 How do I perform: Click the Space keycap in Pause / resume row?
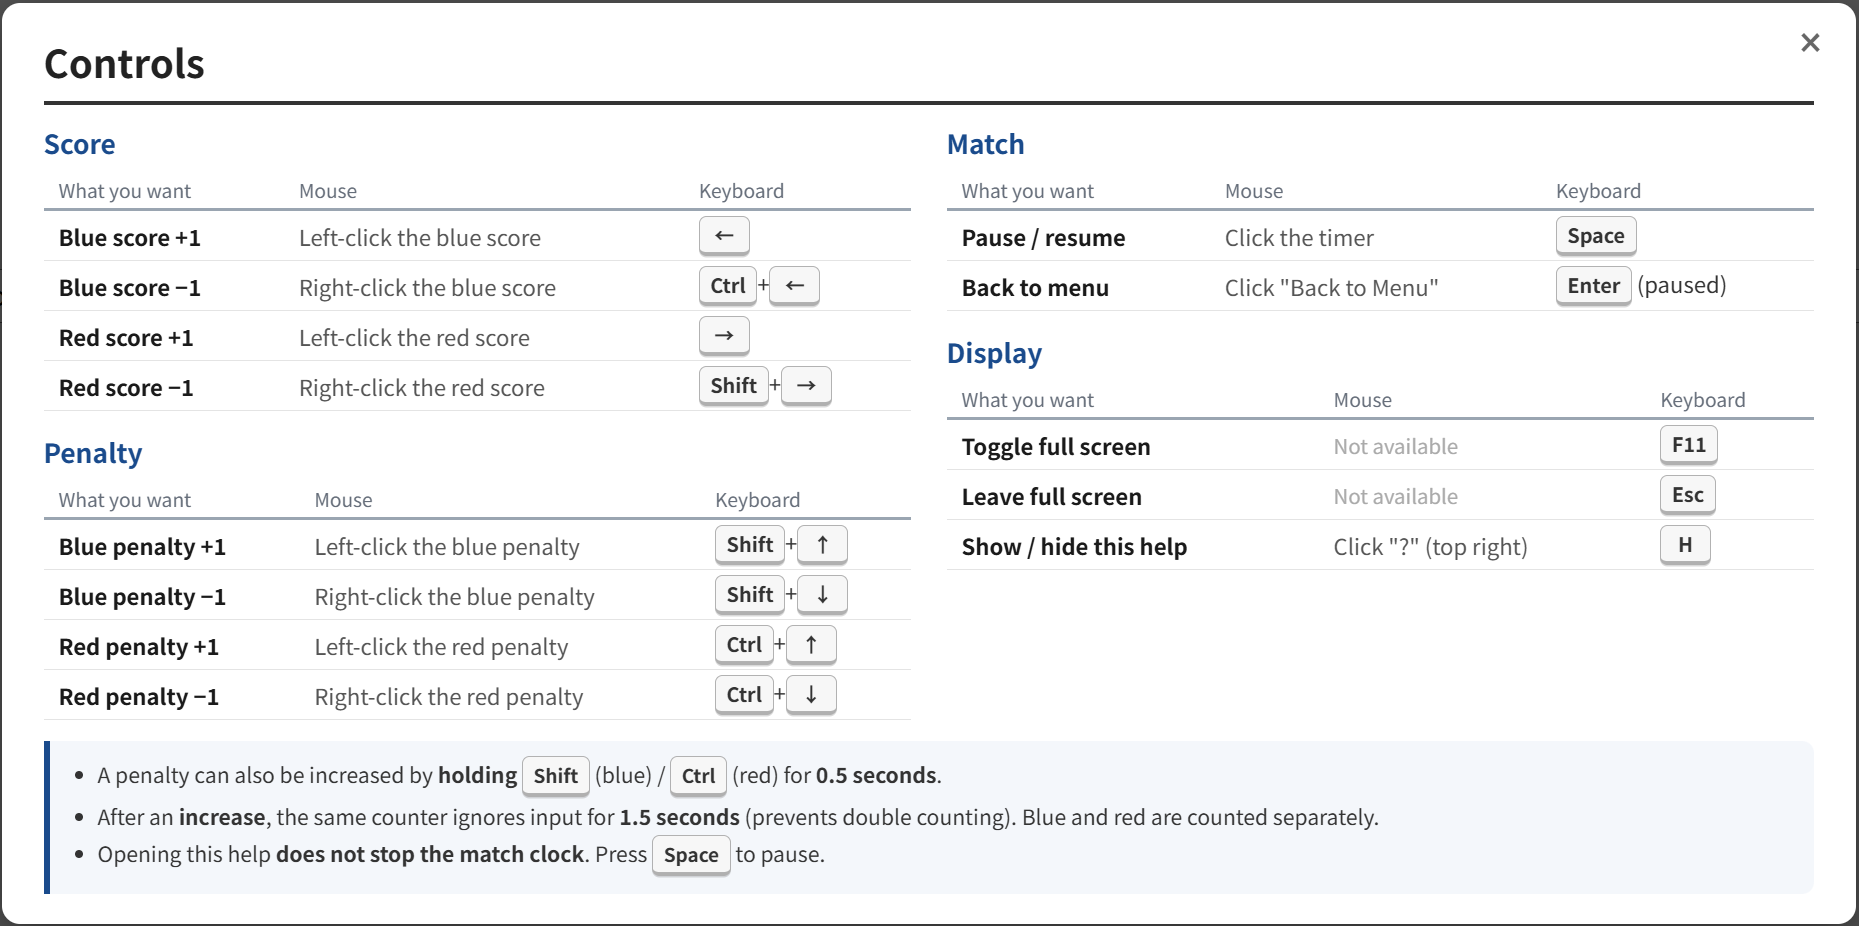coord(1596,236)
